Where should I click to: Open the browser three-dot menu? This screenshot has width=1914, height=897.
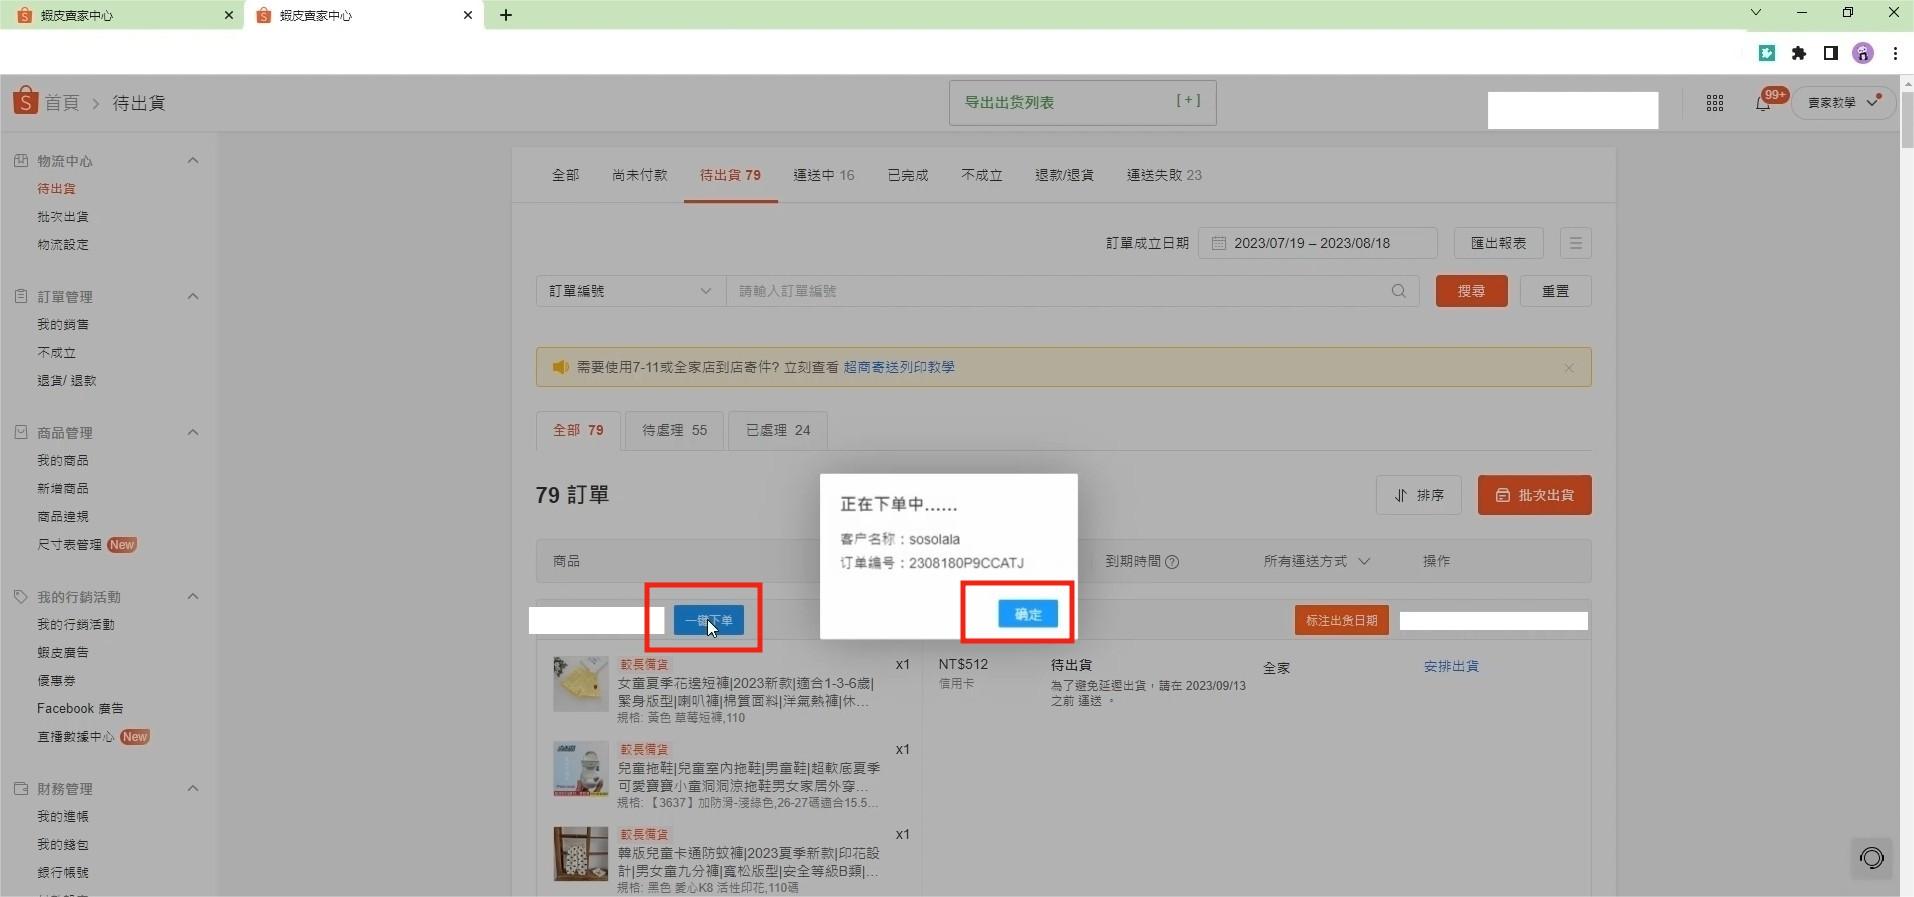(1894, 53)
